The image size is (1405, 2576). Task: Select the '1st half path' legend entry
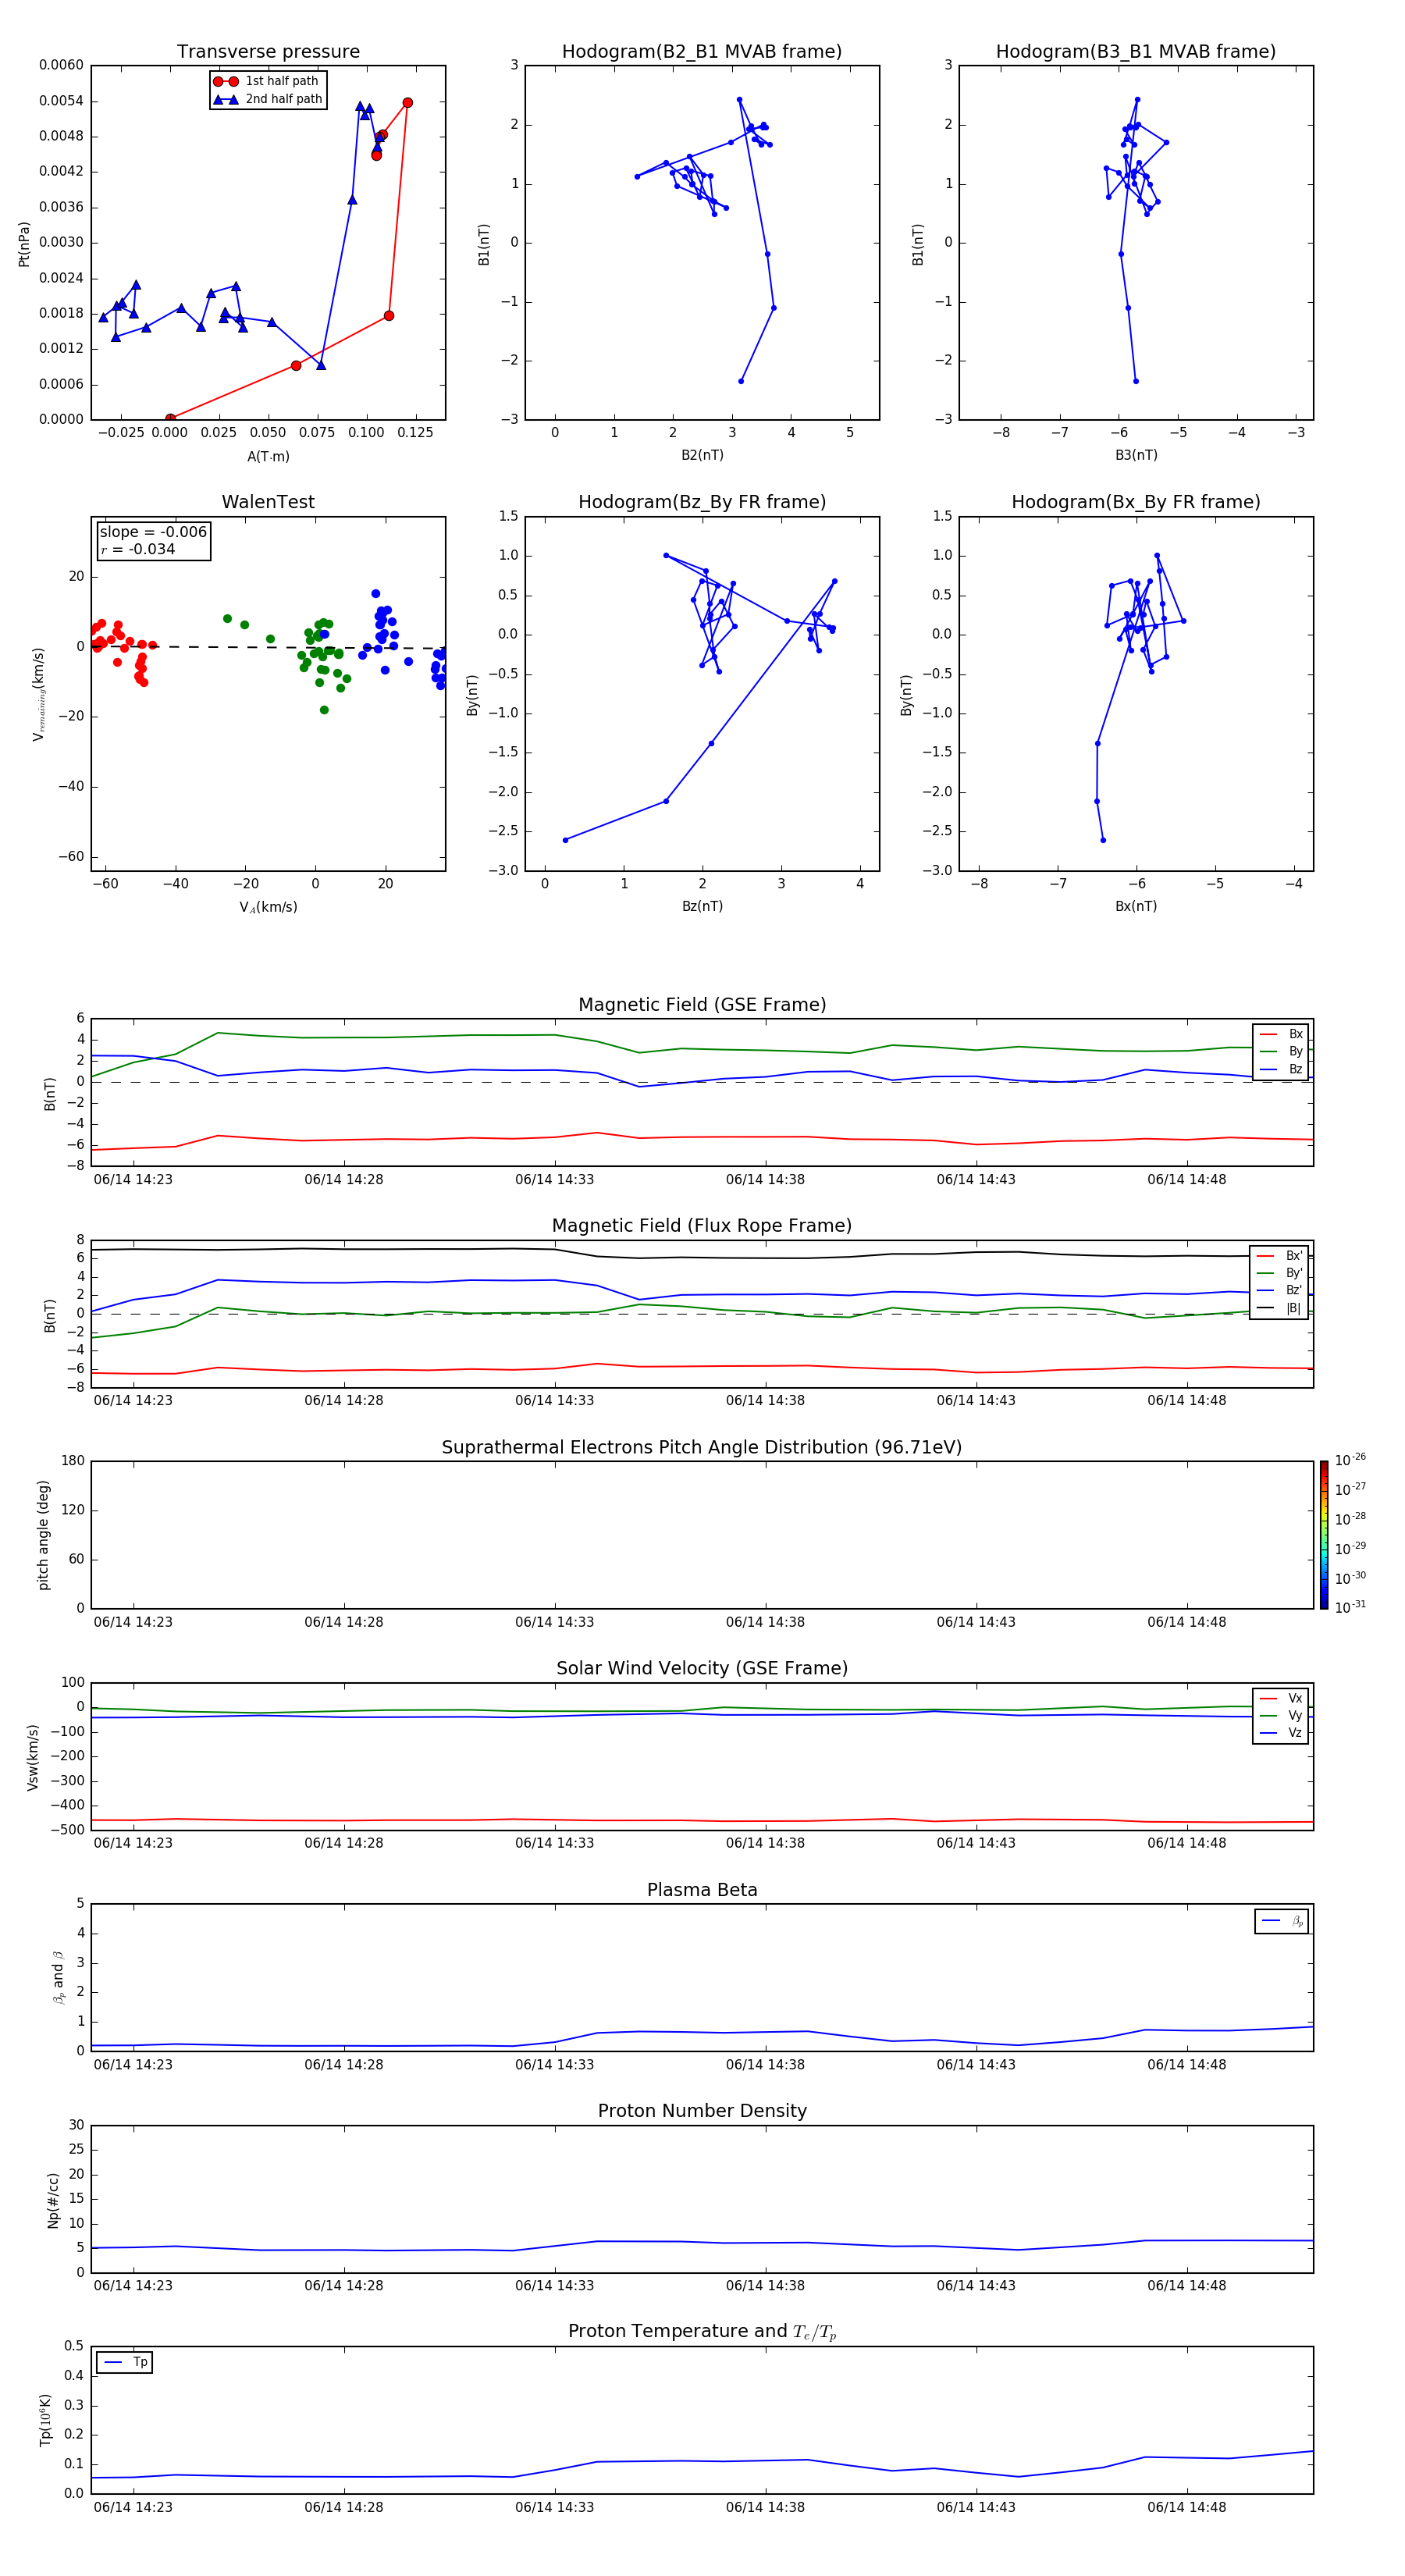267,81
